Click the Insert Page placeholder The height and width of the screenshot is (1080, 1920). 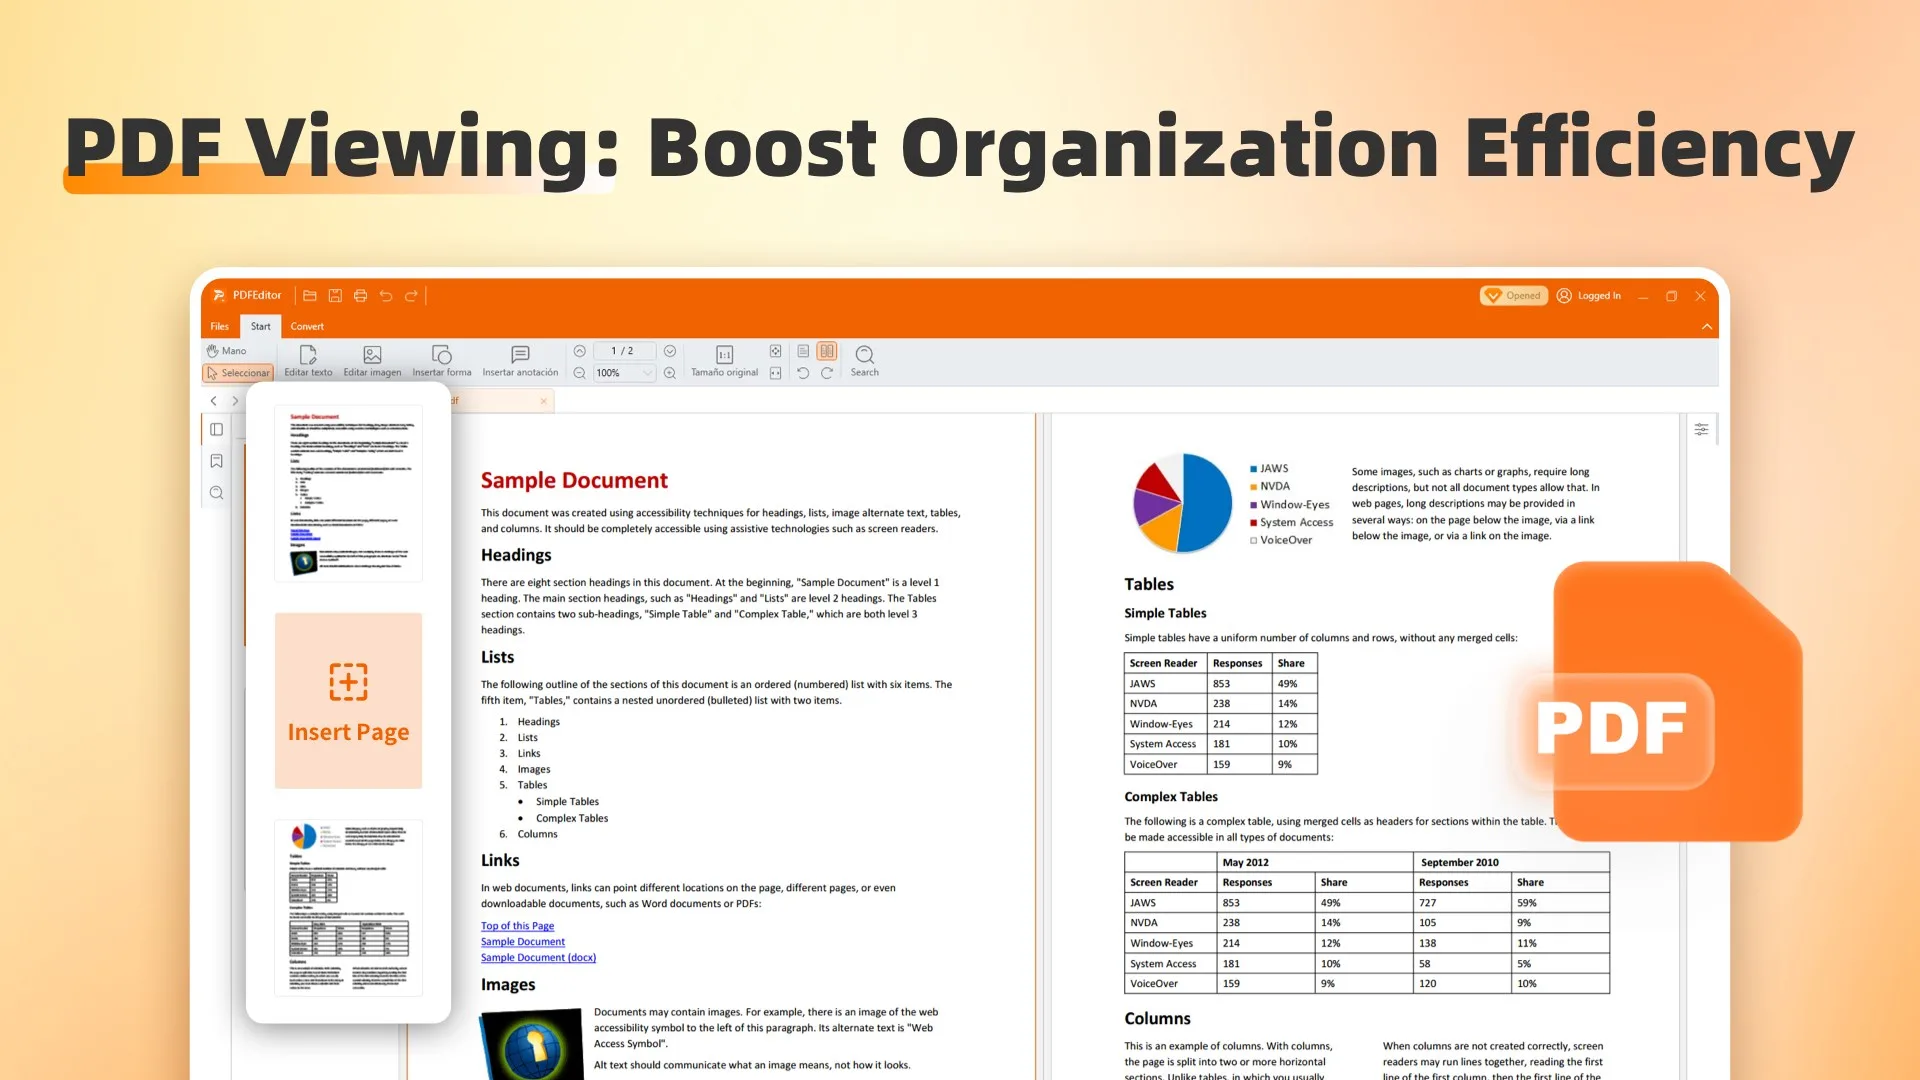coord(348,701)
